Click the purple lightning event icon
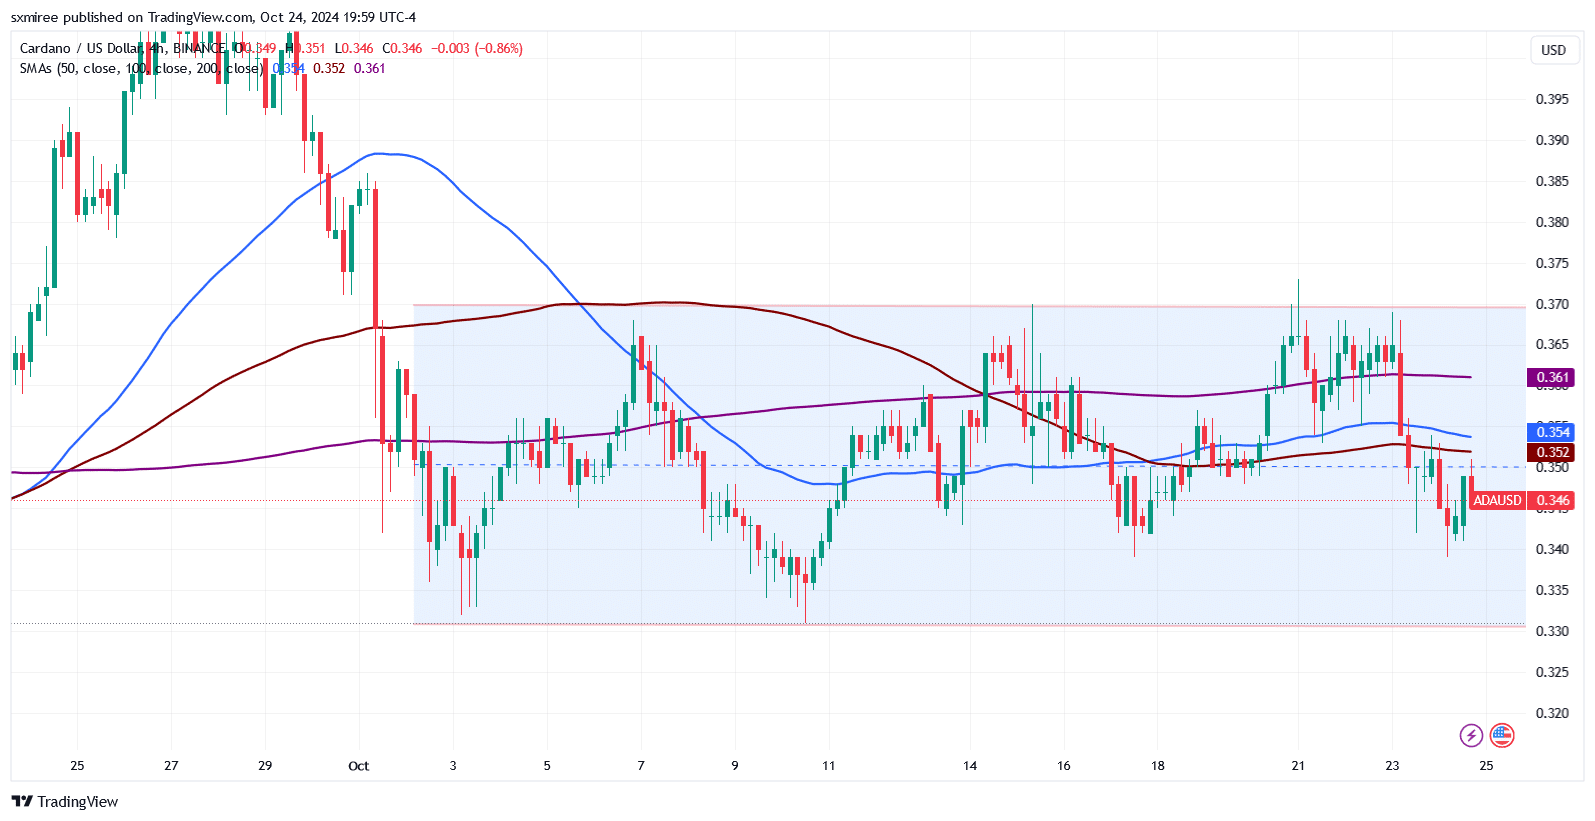This screenshot has width=1595, height=821. (x=1471, y=736)
